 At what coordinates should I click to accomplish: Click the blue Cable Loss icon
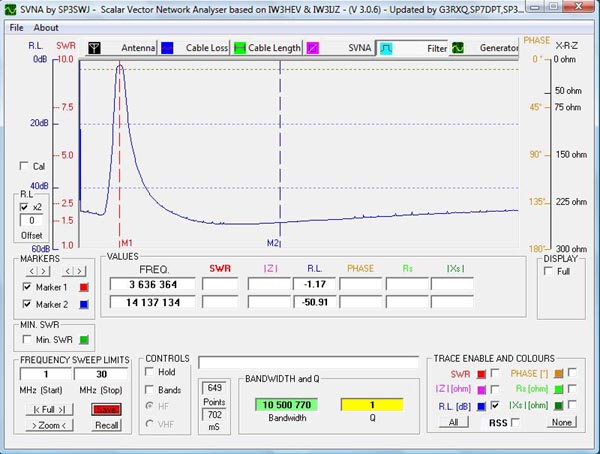point(168,47)
